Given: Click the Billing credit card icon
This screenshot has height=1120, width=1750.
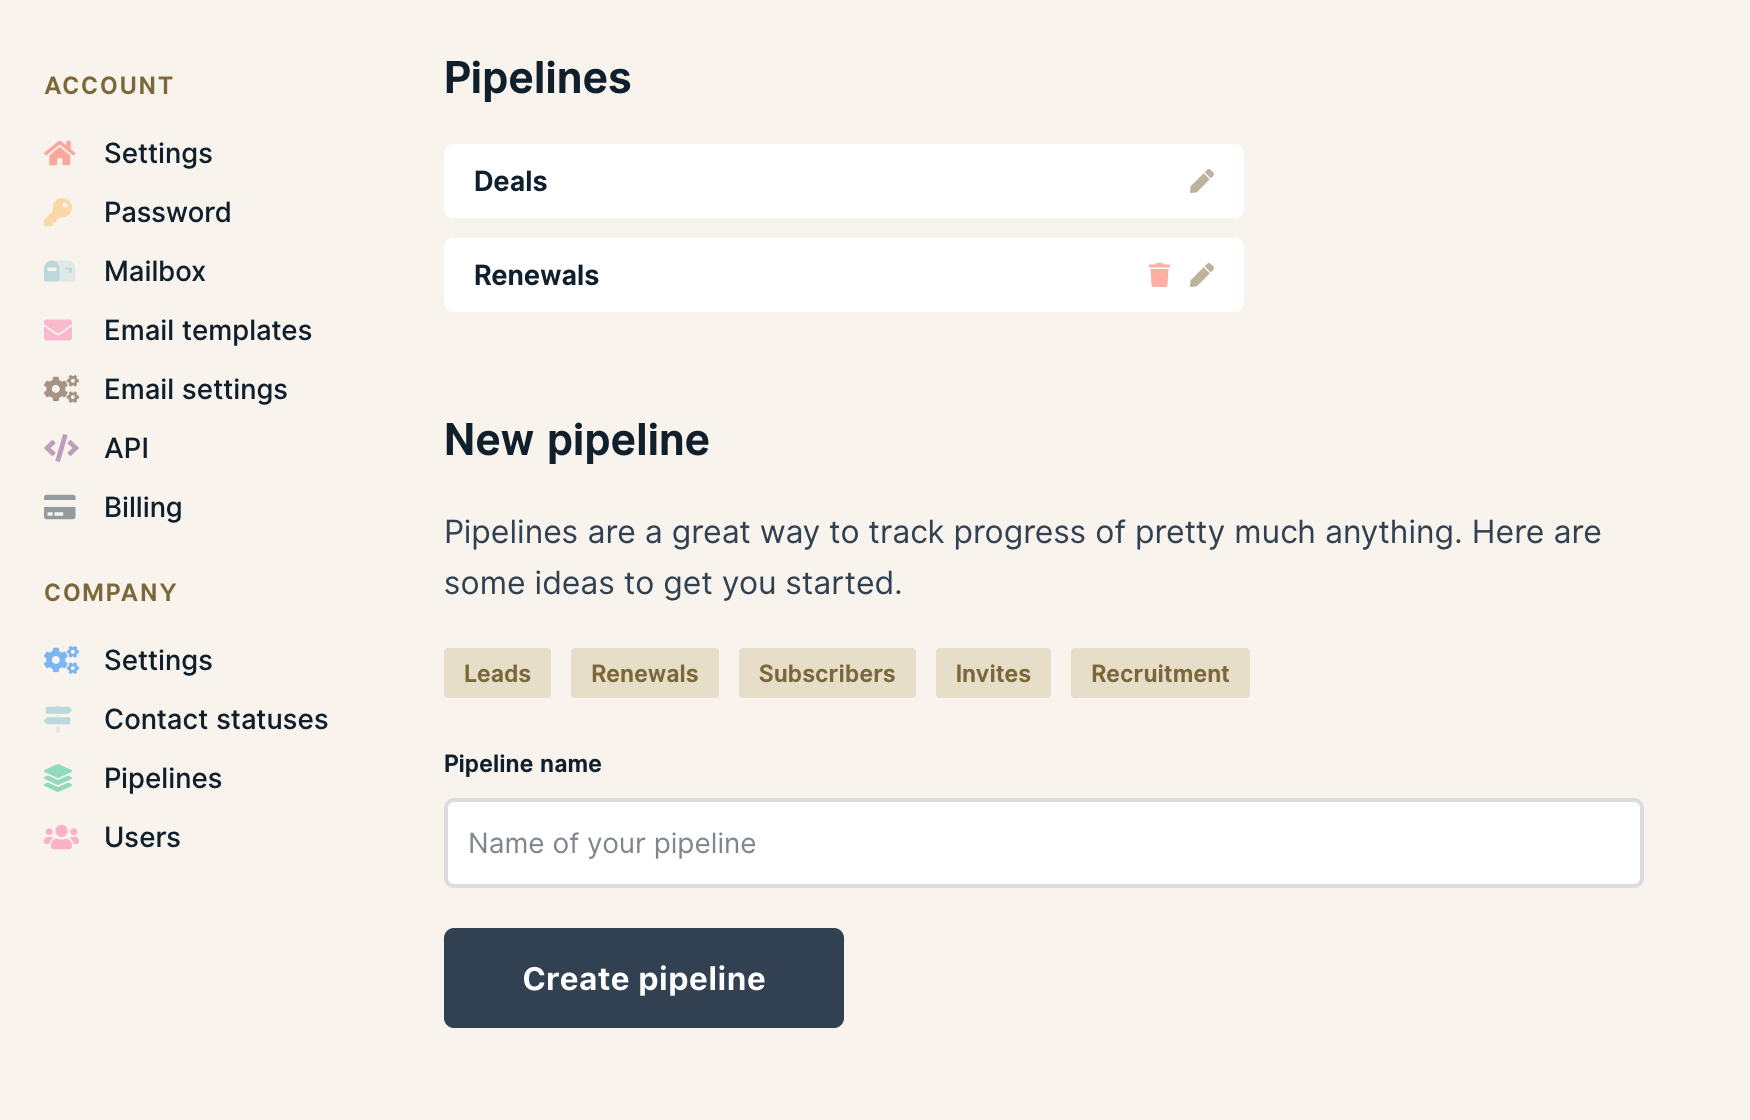Looking at the screenshot, I should pos(60,507).
